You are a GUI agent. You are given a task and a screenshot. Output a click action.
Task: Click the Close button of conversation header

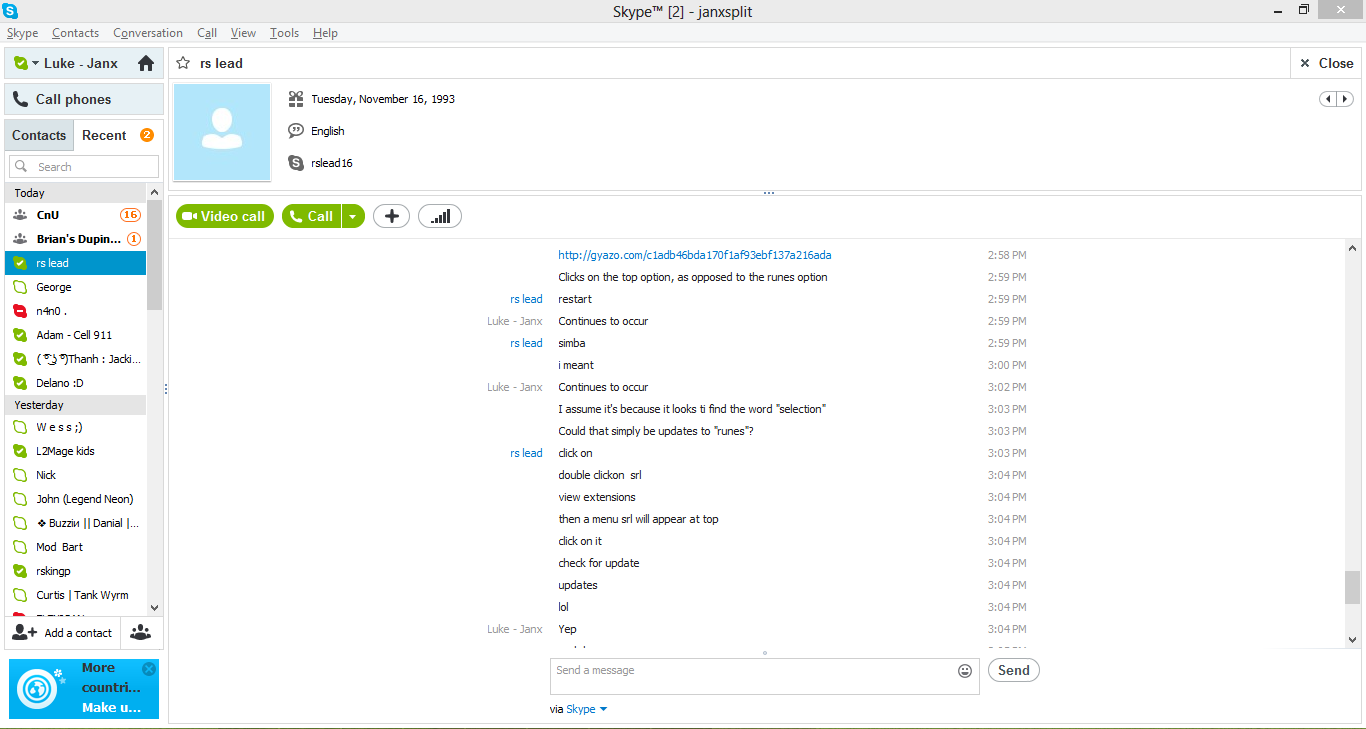pyautogui.click(x=1326, y=63)
